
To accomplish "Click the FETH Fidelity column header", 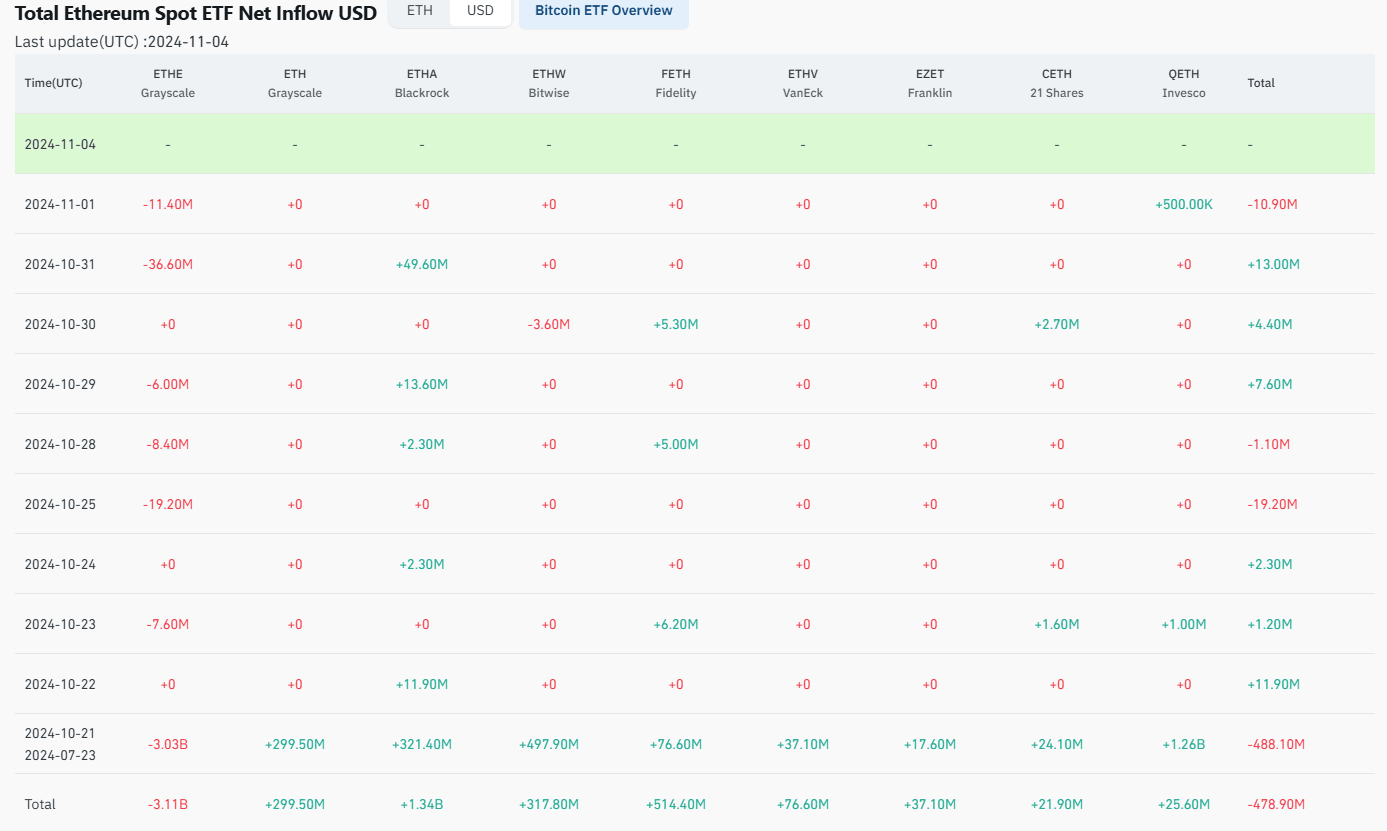I will click(x=675, y=83).
